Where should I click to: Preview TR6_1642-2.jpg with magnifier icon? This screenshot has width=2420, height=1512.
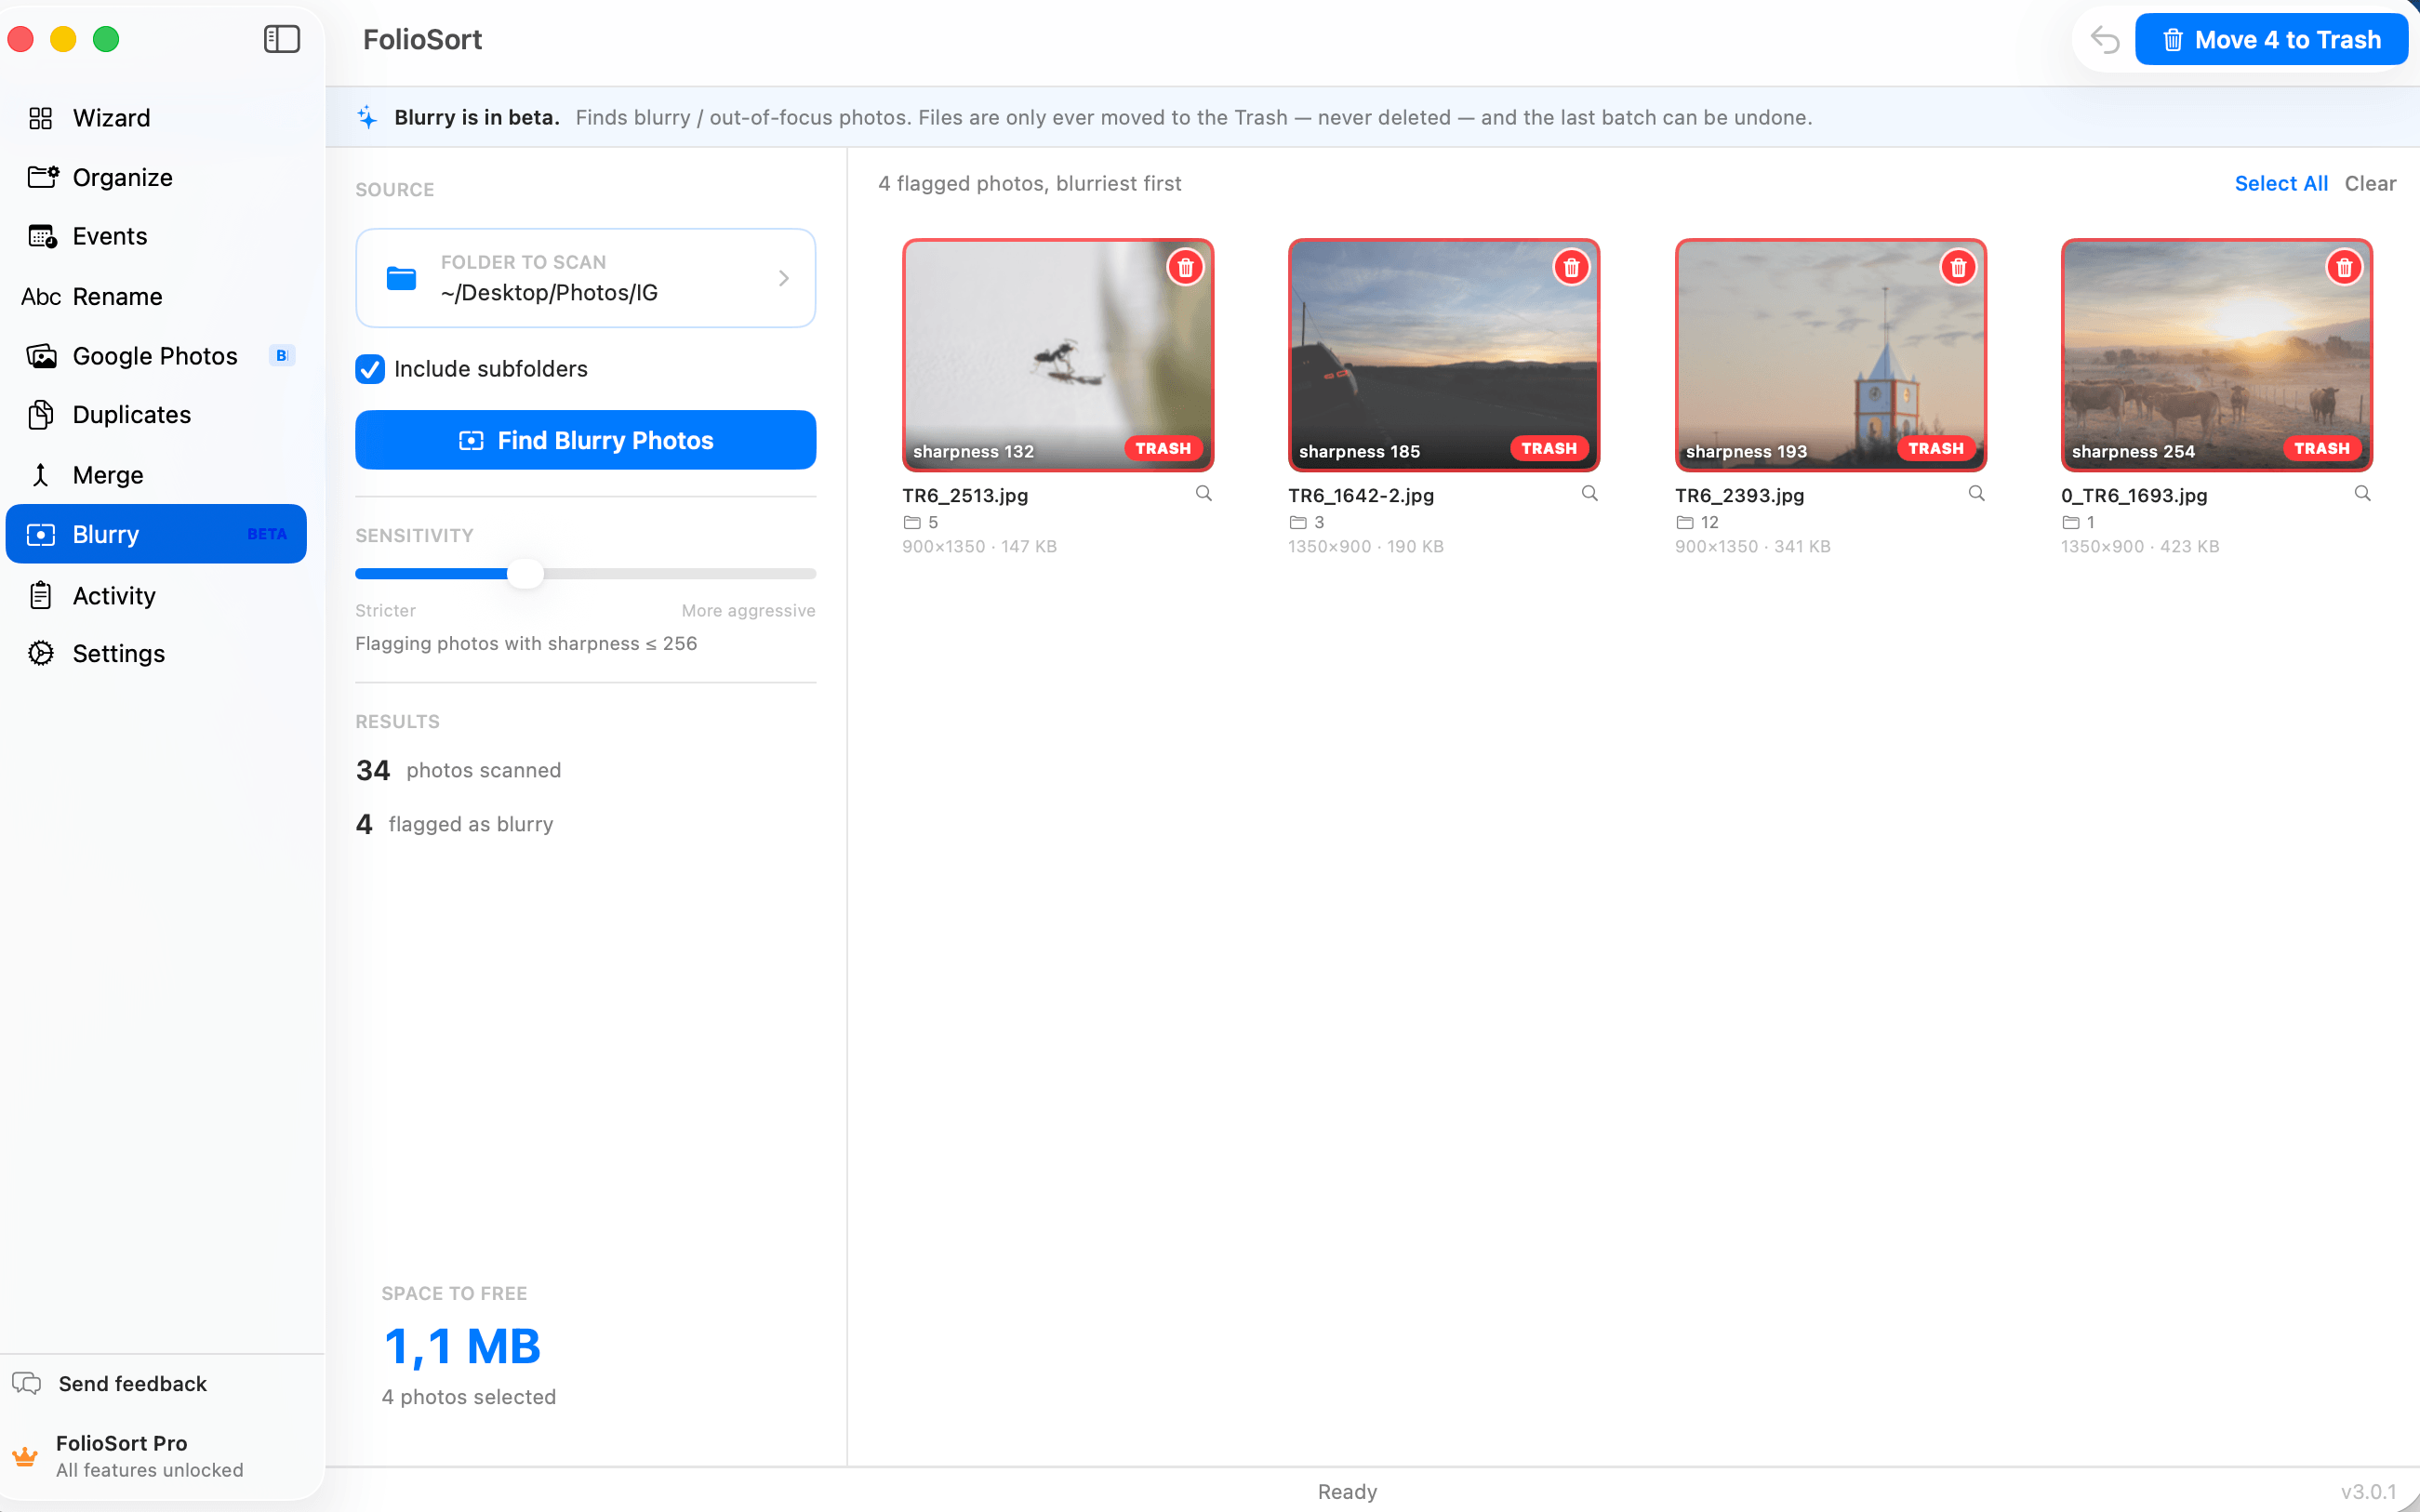(x=1589, y=493)
